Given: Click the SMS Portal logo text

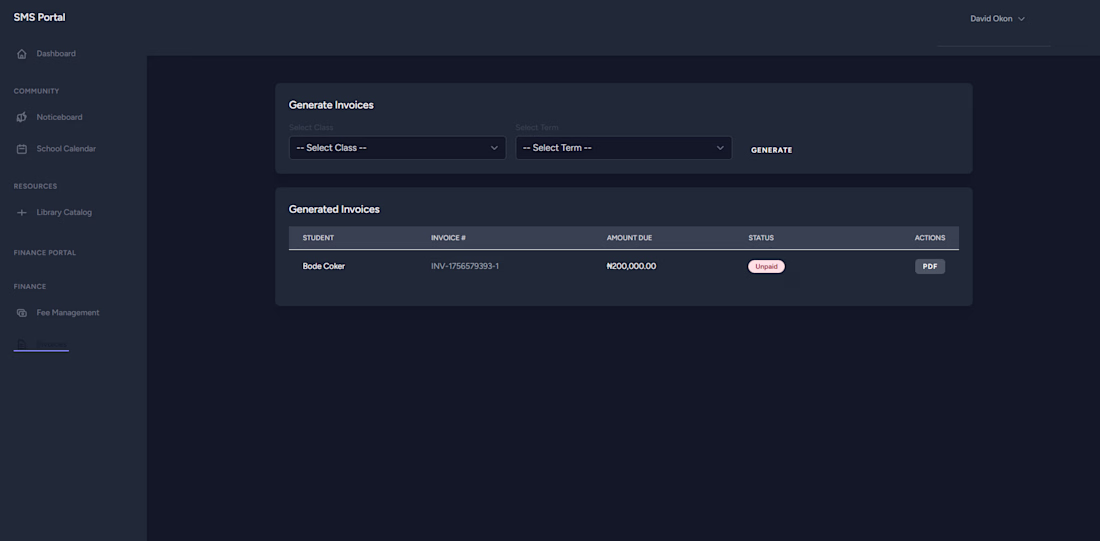Looking at the screenshot, I should coord(39,17).
